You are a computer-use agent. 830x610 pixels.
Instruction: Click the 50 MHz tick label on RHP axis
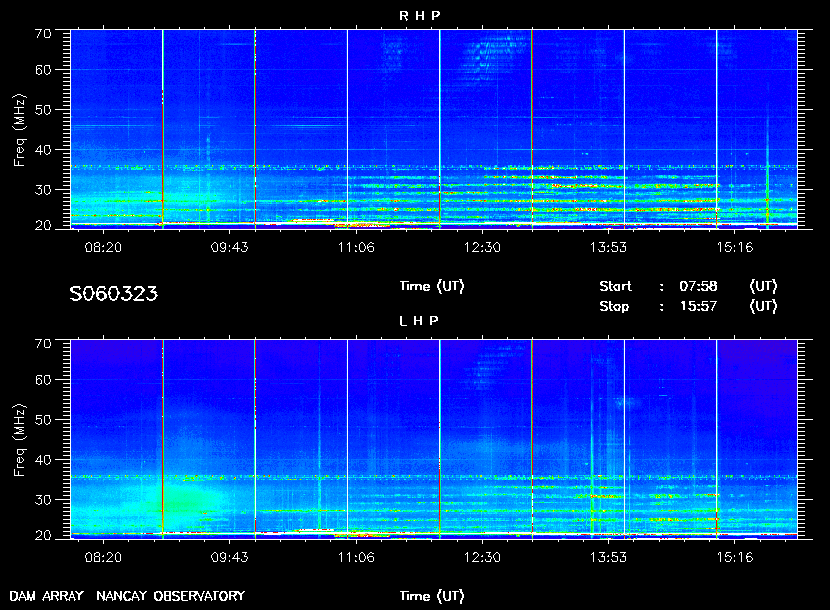(x=43, y=110)
